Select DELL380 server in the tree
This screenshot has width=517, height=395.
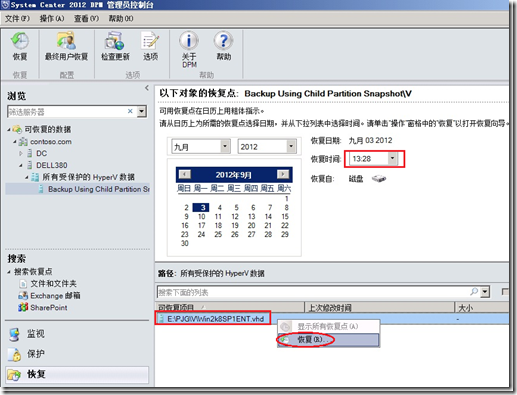click(x=52, y=165)
